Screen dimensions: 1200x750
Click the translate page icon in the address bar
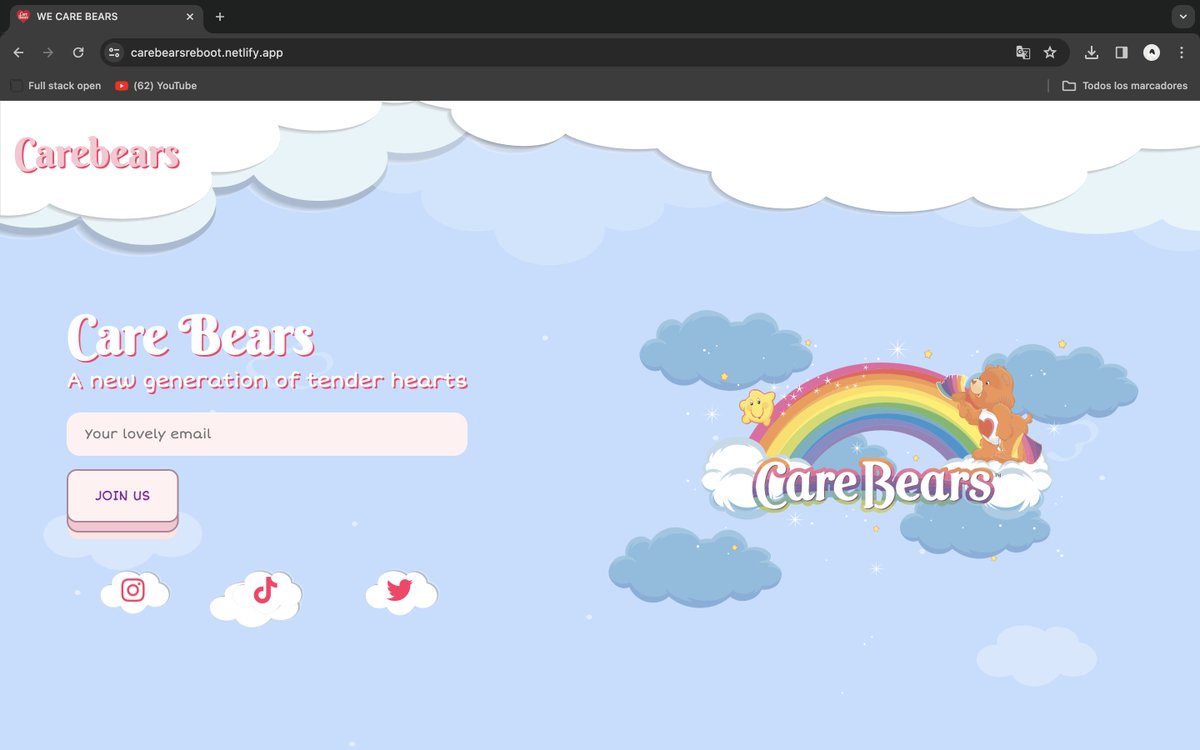pyautogui.click(x=1022, y=52)
